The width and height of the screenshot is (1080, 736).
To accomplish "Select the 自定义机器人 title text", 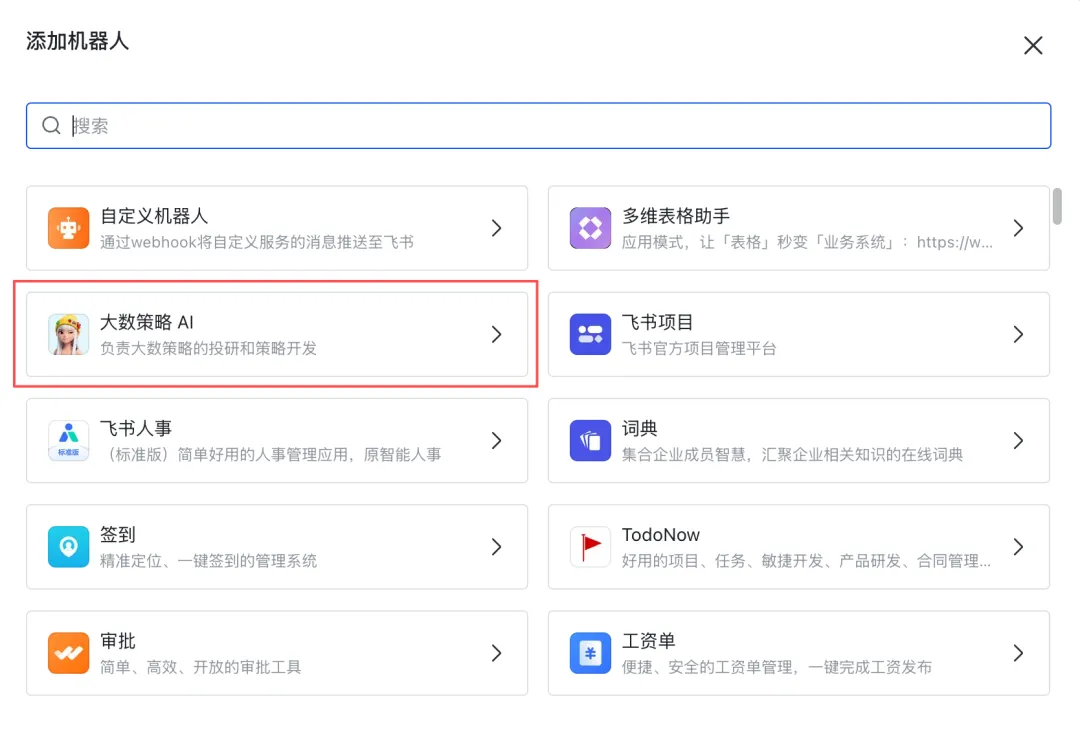I will tap(154, 216).
